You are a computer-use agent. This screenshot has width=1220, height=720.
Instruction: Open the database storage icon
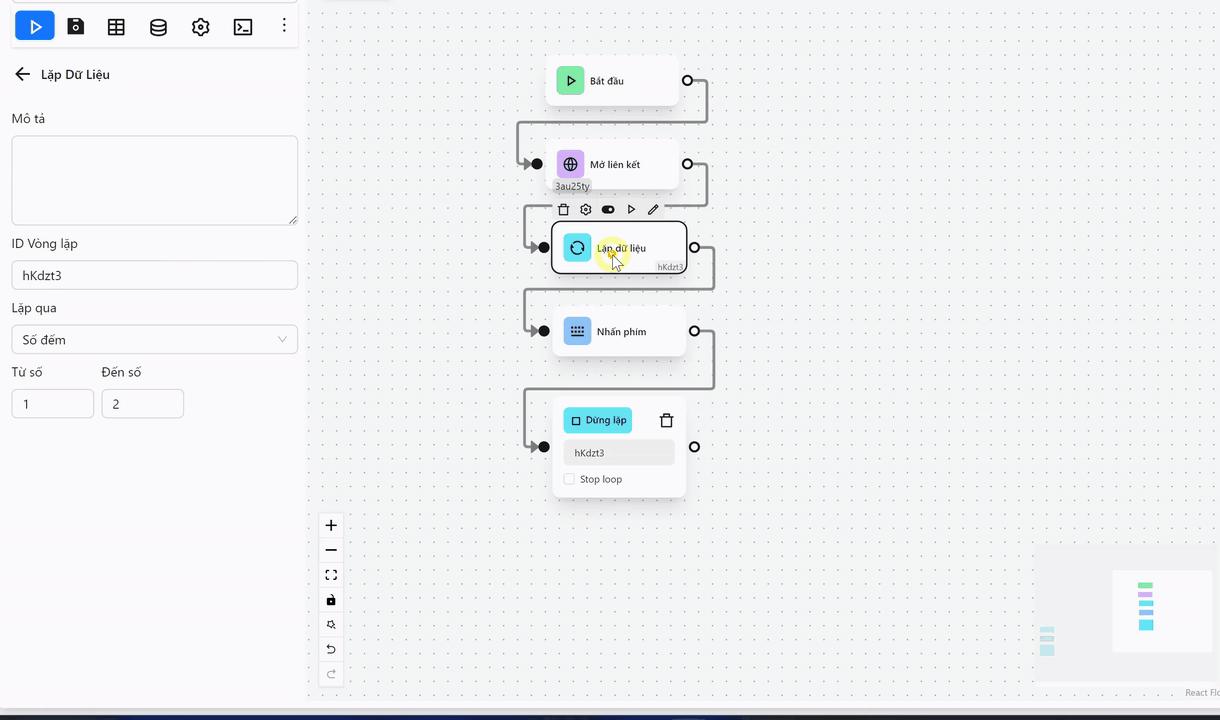(158, 27)
